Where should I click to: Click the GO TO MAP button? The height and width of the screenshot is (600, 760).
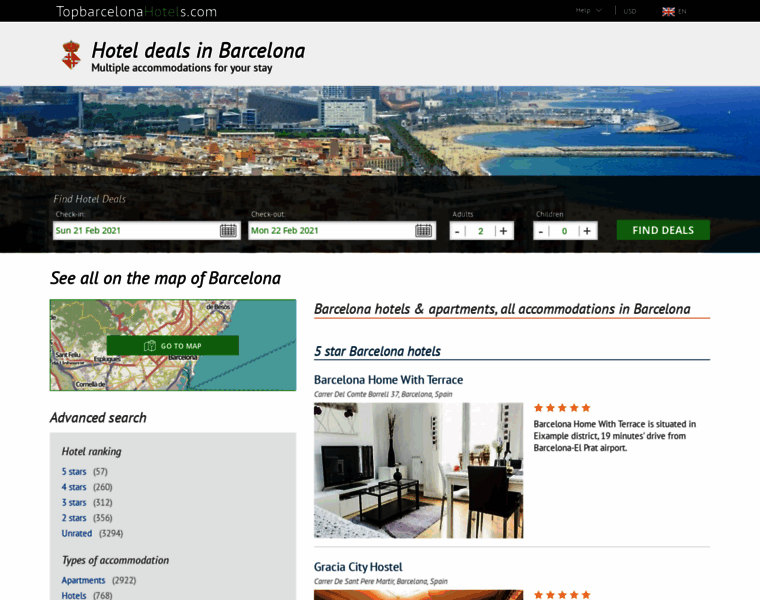tap(173, 346)
